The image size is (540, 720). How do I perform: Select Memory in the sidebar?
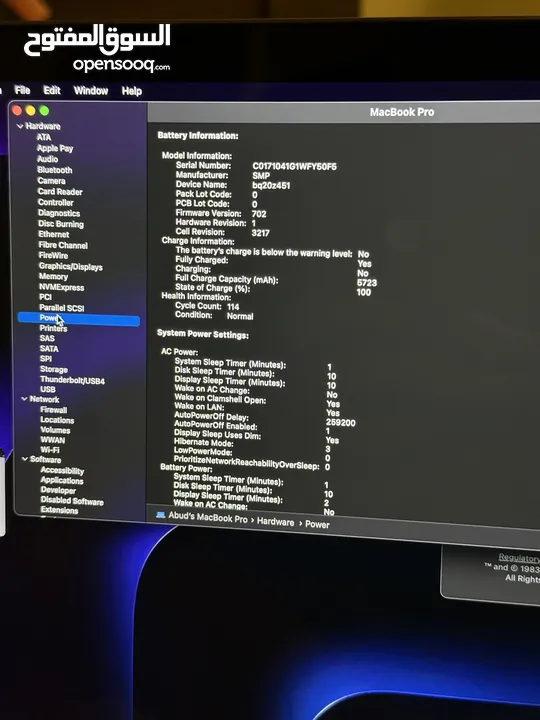[x=53, y=276]
